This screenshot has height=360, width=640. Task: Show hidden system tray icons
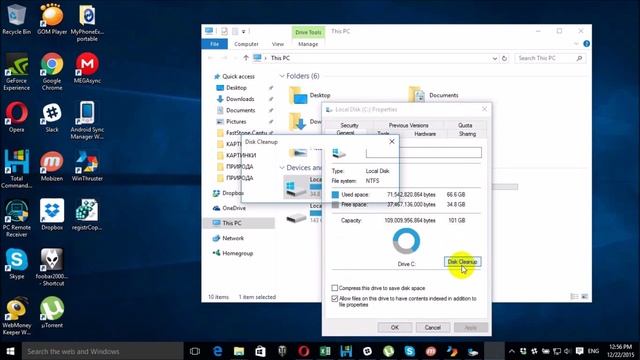tap(511, 351)
